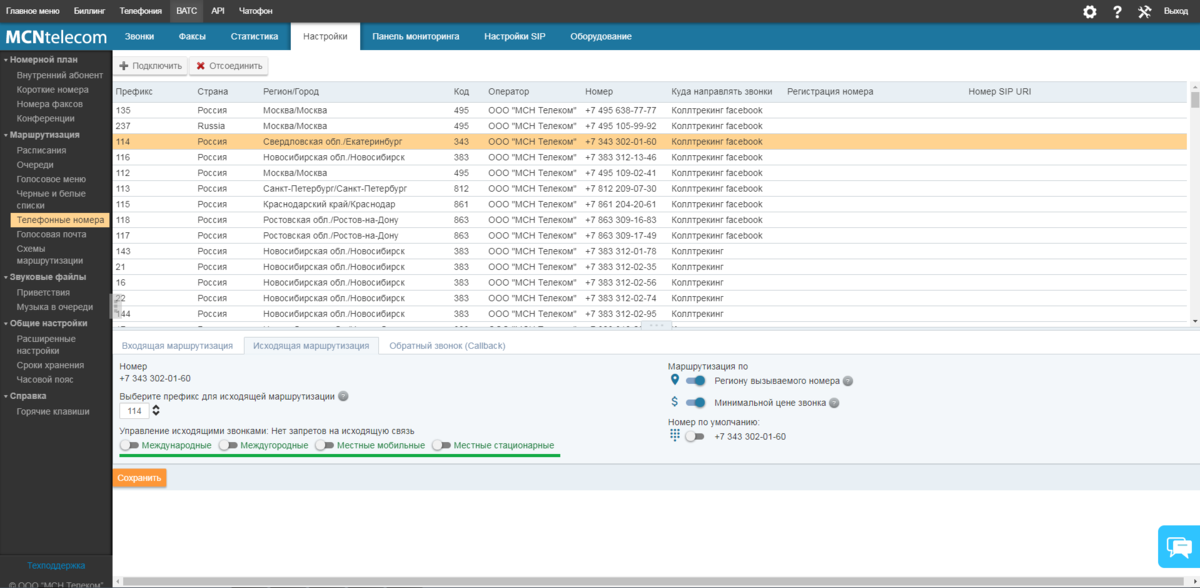Switch to Обратный звонок (Callback) tab
The height and width of the screenshot is (588, 1200).
point(447,346)
